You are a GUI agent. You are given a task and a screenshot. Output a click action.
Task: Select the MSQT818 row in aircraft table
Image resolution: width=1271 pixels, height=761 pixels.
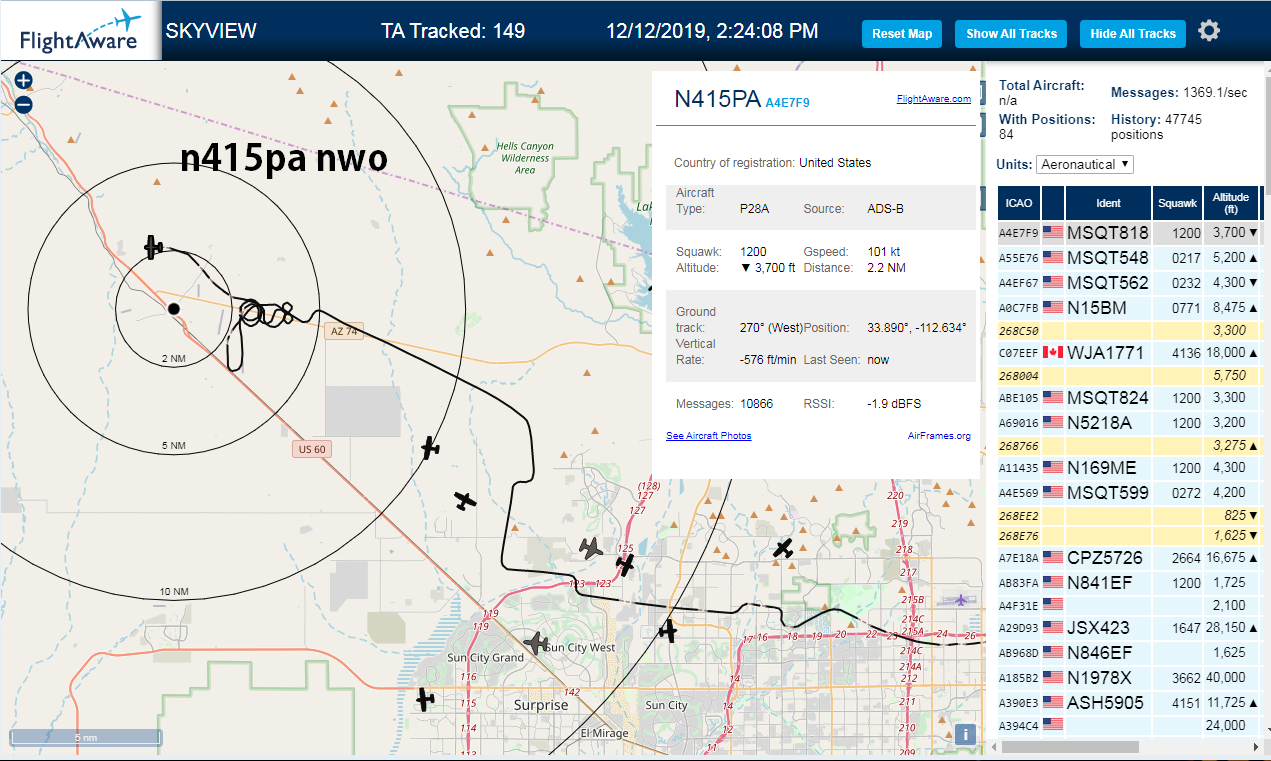1129,233
